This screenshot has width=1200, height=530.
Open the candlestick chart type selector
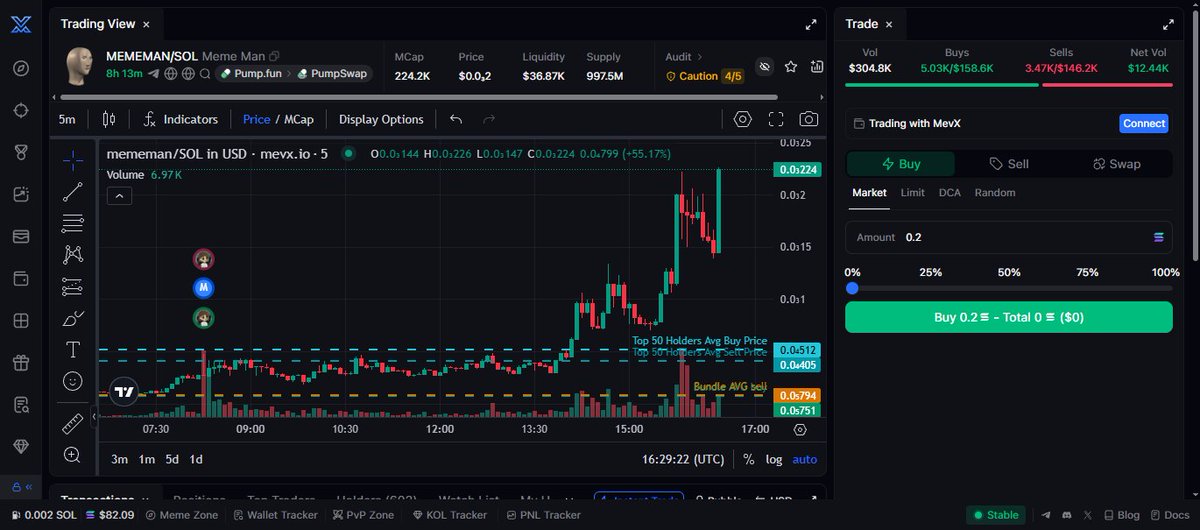[x=109, y=119]
